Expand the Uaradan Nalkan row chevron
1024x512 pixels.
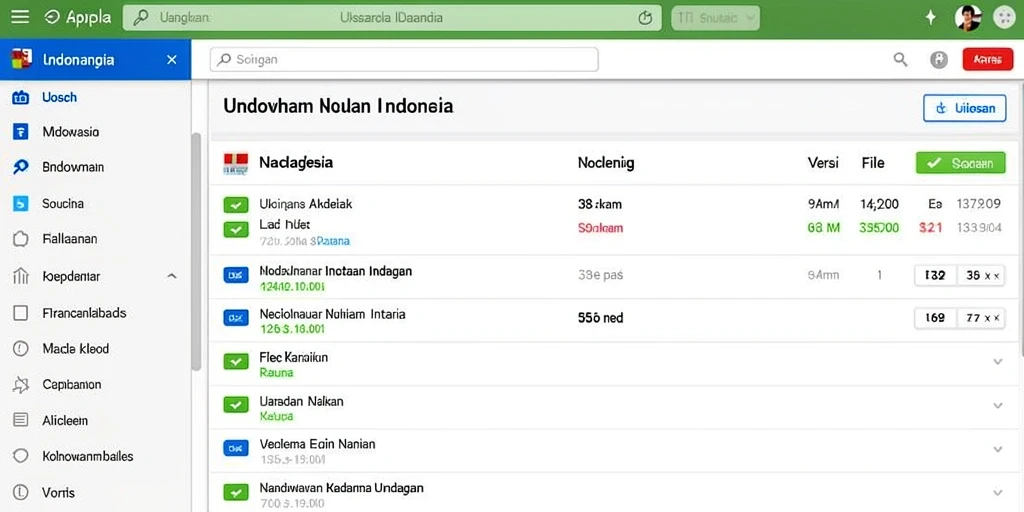[x=997, y=406]
